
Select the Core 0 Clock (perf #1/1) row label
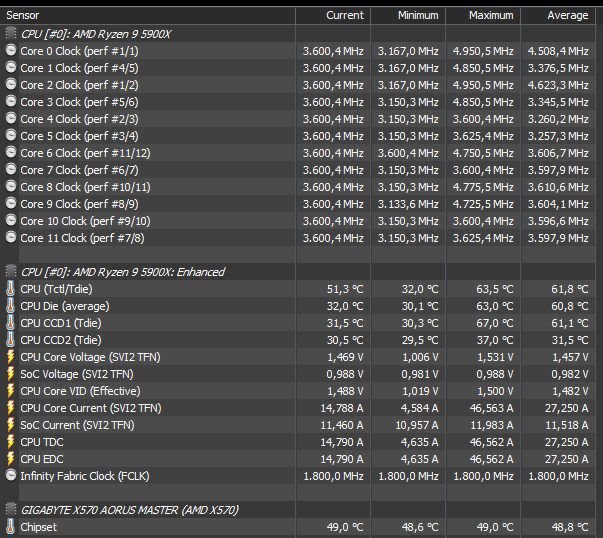[79, 51]
